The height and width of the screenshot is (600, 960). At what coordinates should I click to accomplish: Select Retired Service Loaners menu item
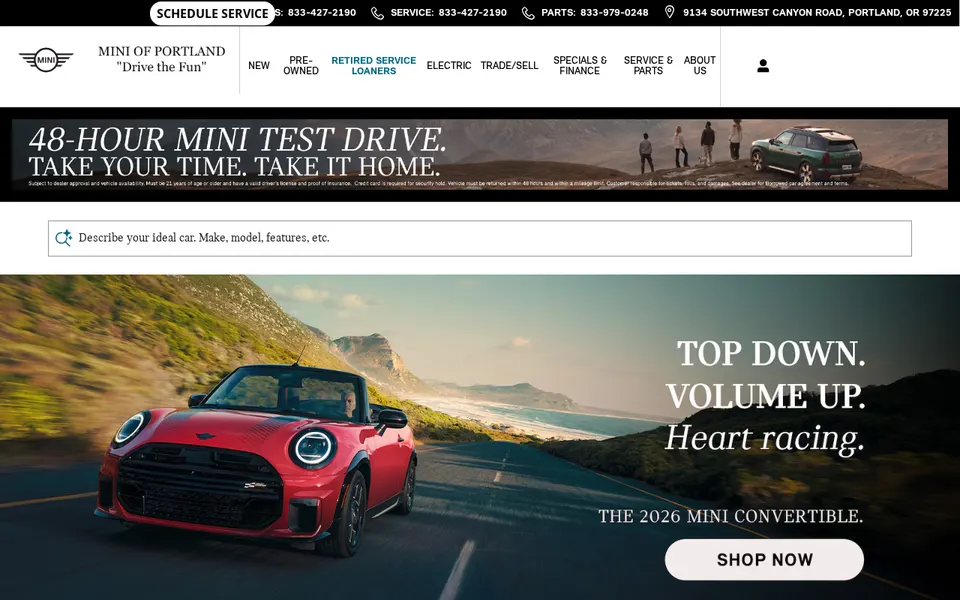373,66
